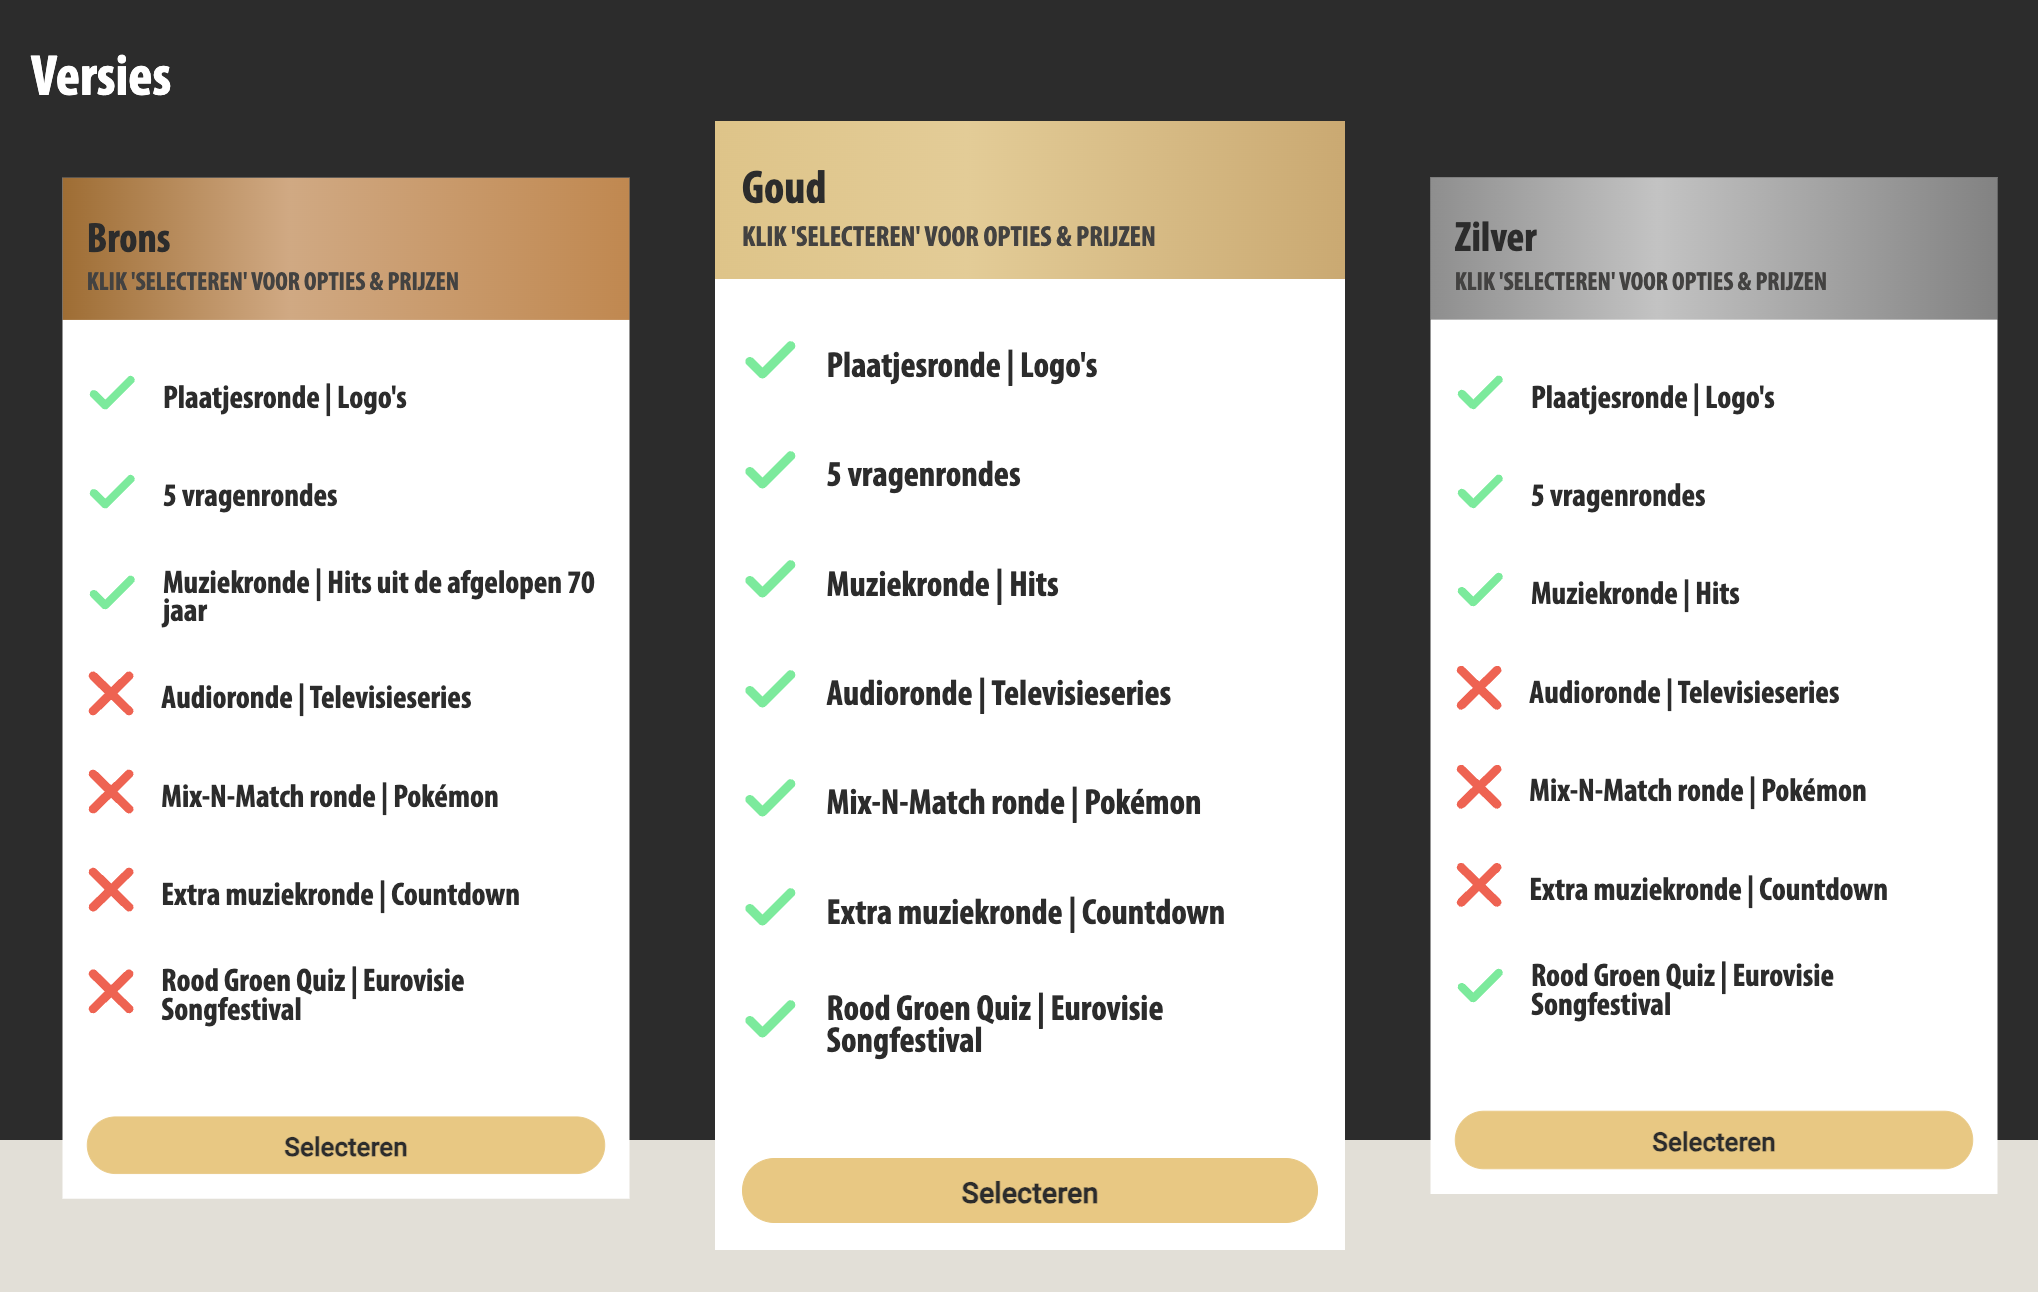2038x1292 pixels.
Task: Click green check beside Brons Plaatjesronde | Logo's
Action: 112,394
